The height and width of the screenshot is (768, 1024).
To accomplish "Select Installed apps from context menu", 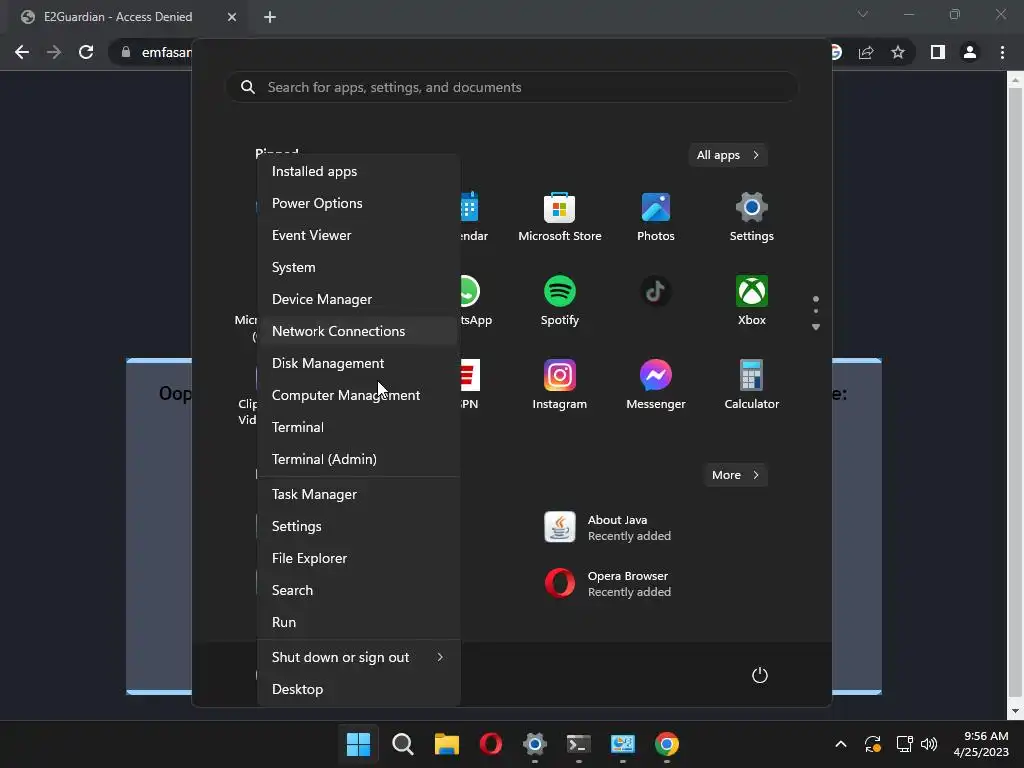I will [358, 171].
